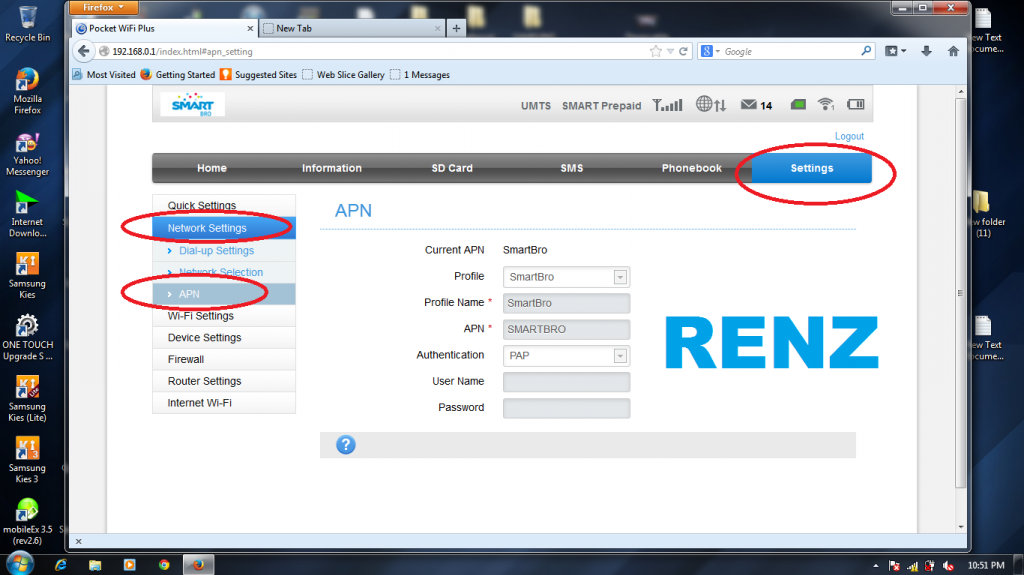
Task: Open Samsung Kies 3 desktop shortcut
Action: 27,460
